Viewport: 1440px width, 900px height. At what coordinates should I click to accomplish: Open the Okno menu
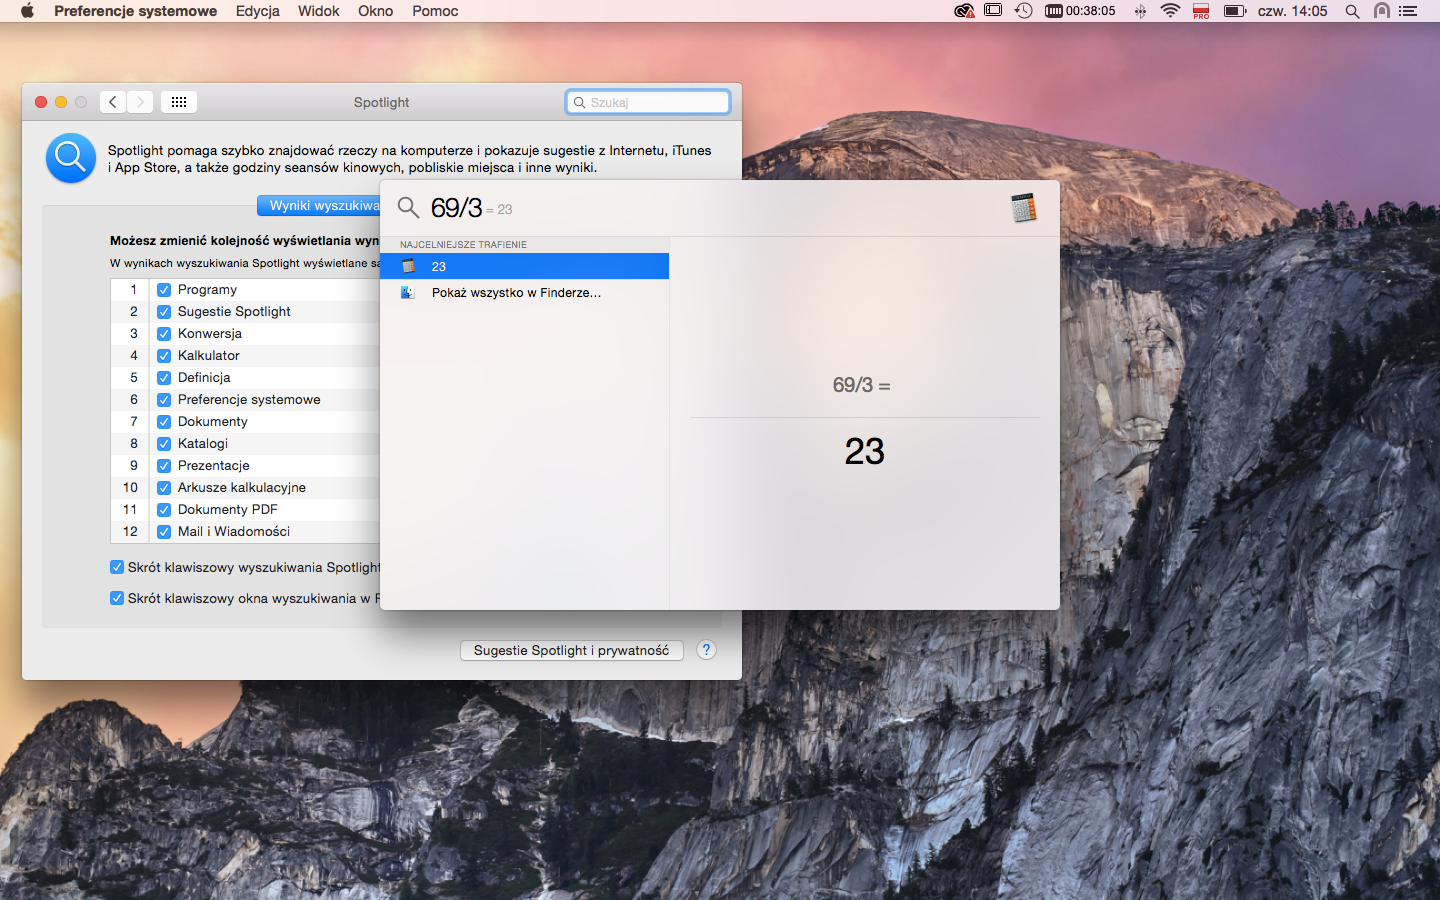click(376, 11)
